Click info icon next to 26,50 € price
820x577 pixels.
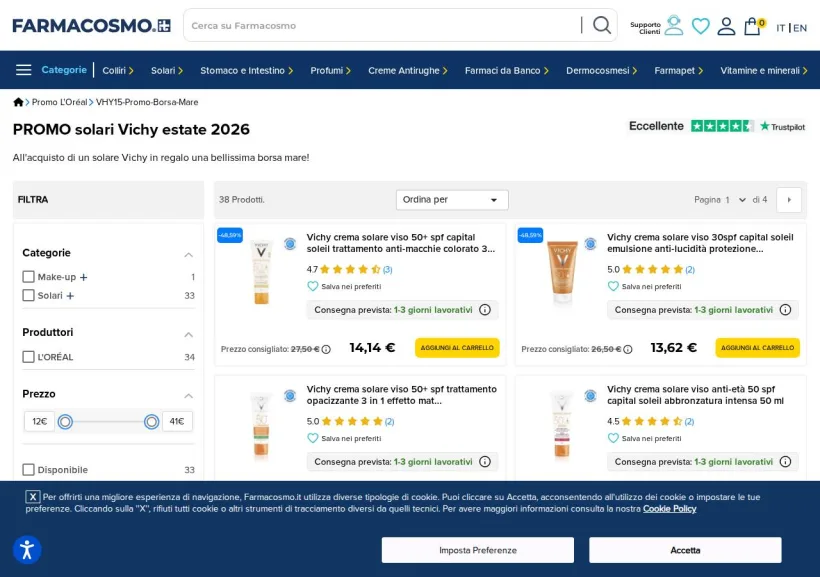(x=628, y=349)
